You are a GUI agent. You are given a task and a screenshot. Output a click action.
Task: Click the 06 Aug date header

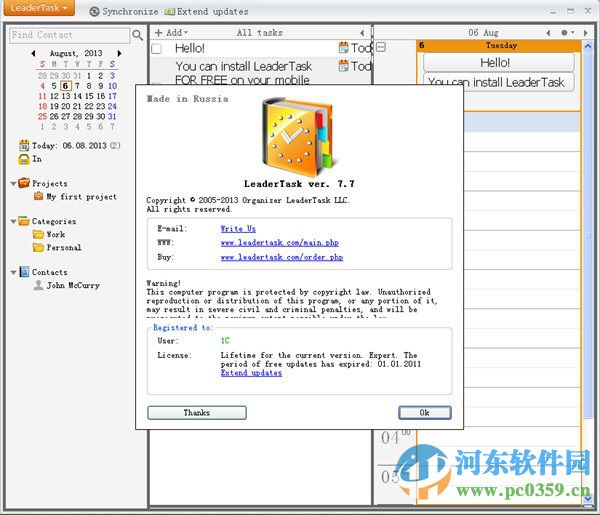click(483, 33)
